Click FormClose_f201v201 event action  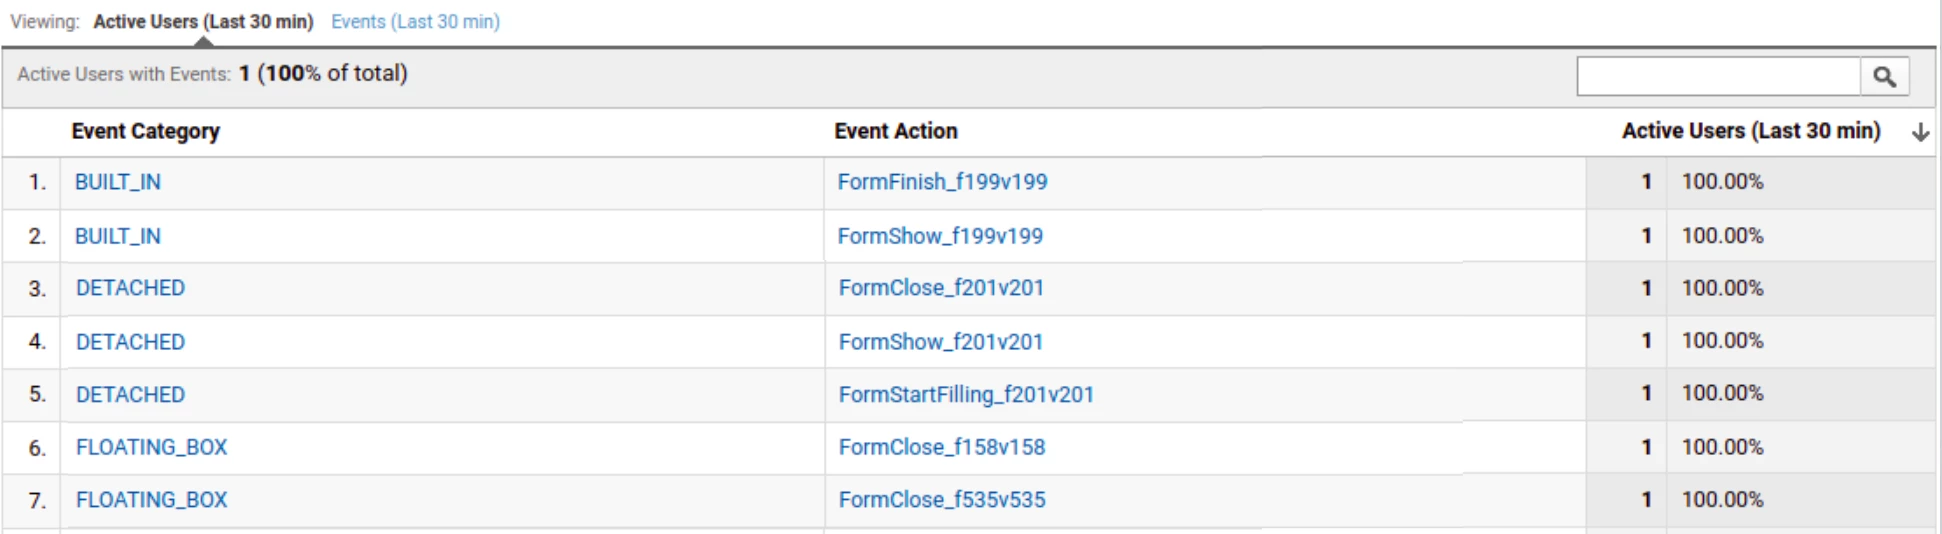pyautogui.click(x=941, y=288)
